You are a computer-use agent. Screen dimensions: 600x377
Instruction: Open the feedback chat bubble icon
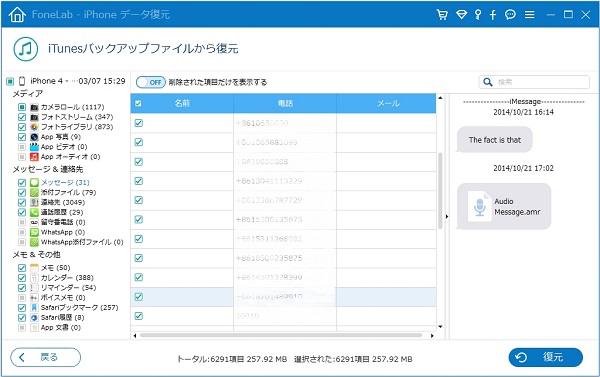click(510, 15)
